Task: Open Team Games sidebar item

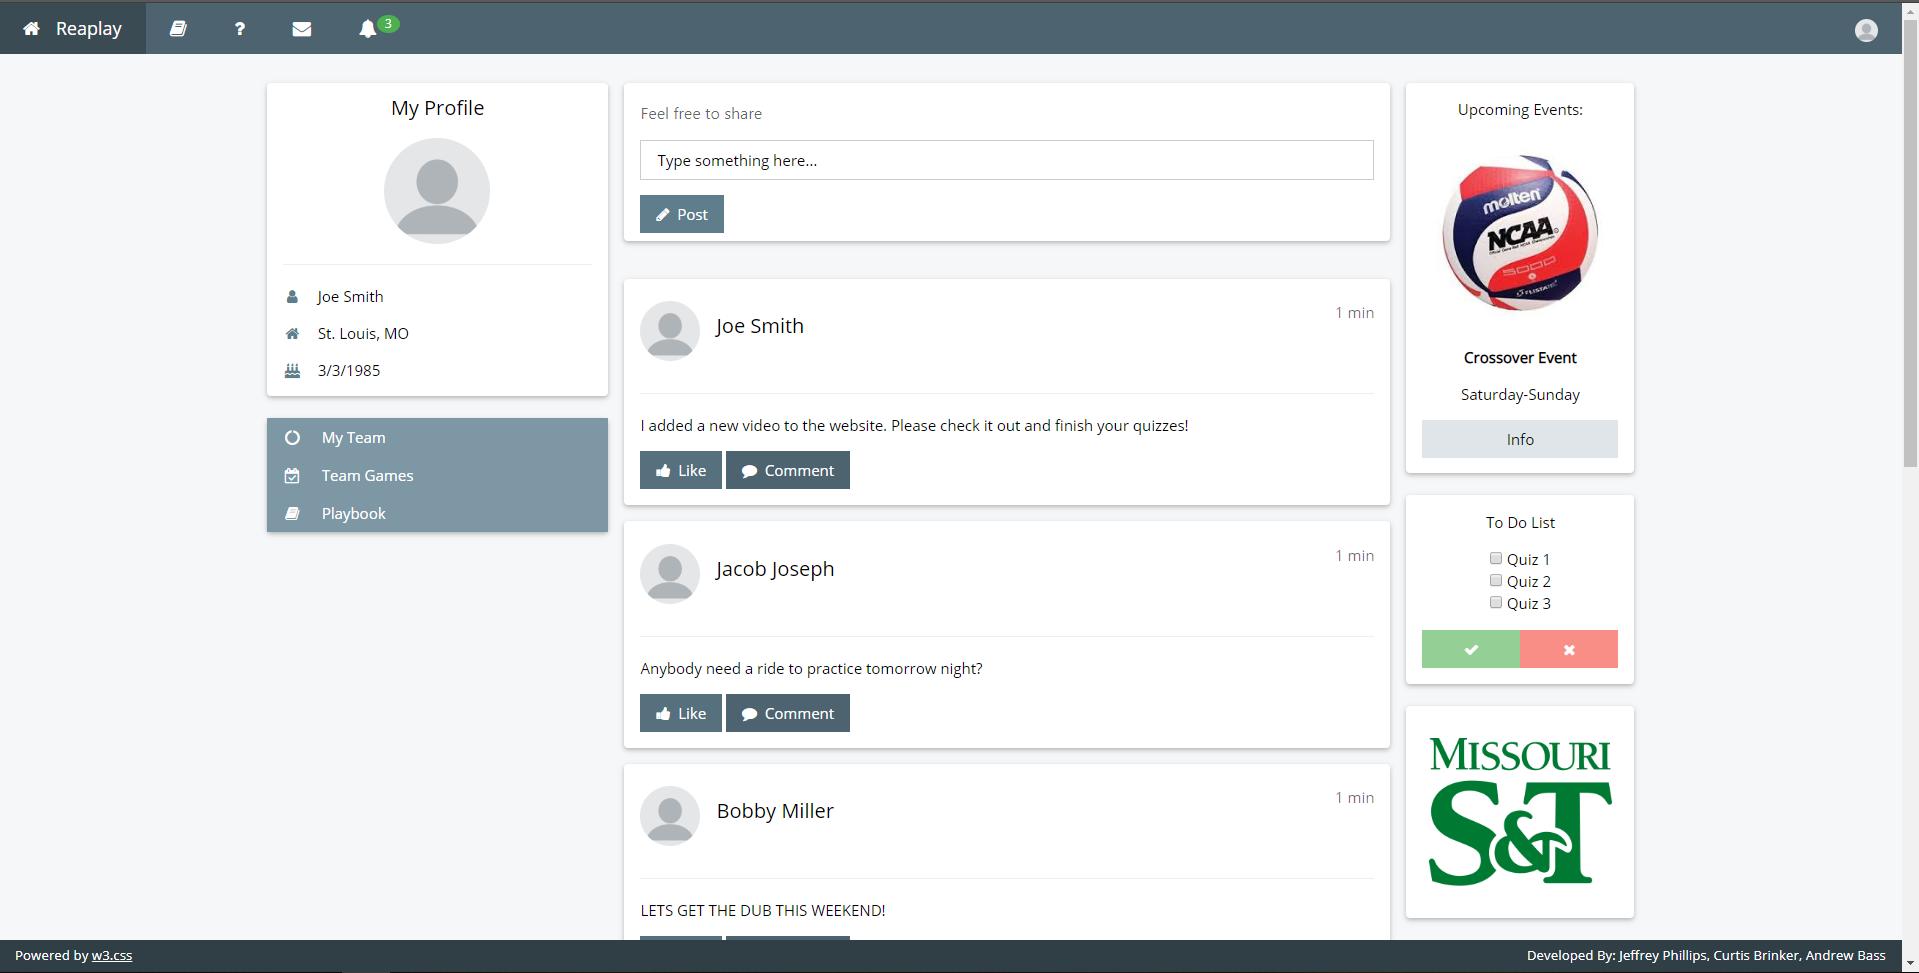Action: pyautogui.click(x=437, y=475)
